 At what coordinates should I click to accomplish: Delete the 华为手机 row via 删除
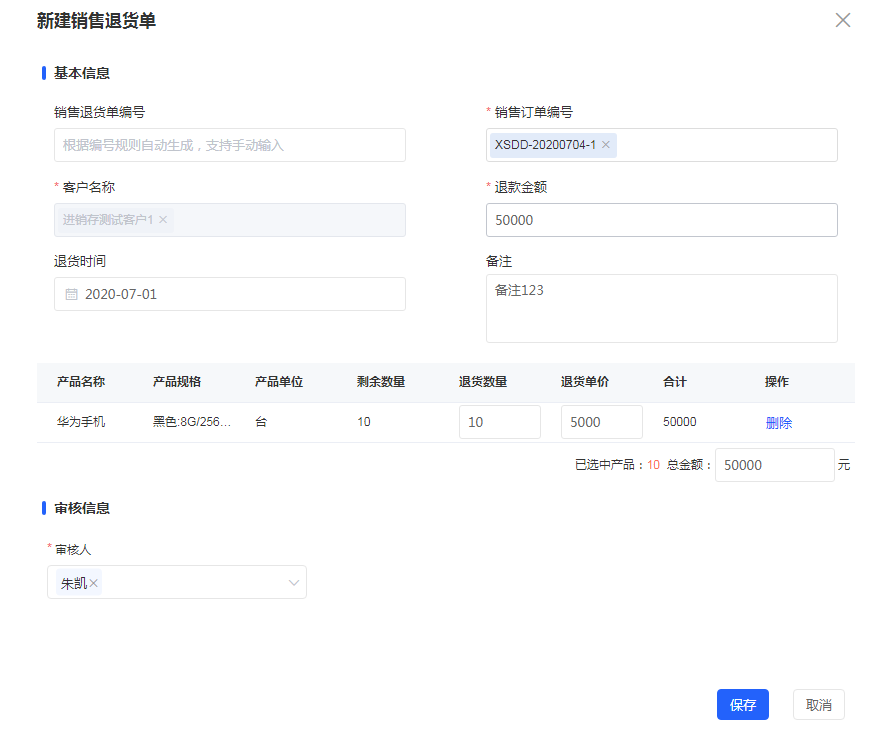[x=779, y=423]
